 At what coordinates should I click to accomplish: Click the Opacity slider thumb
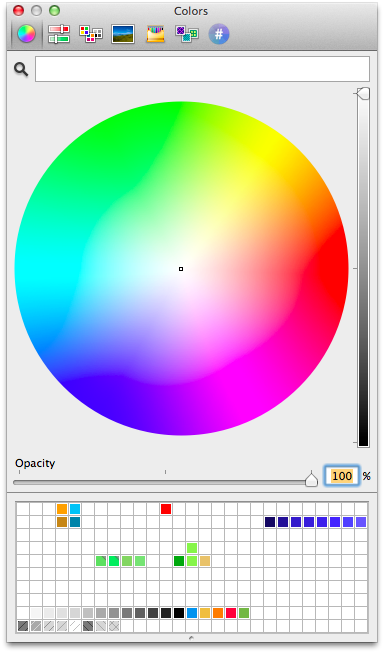click(312, 480)
